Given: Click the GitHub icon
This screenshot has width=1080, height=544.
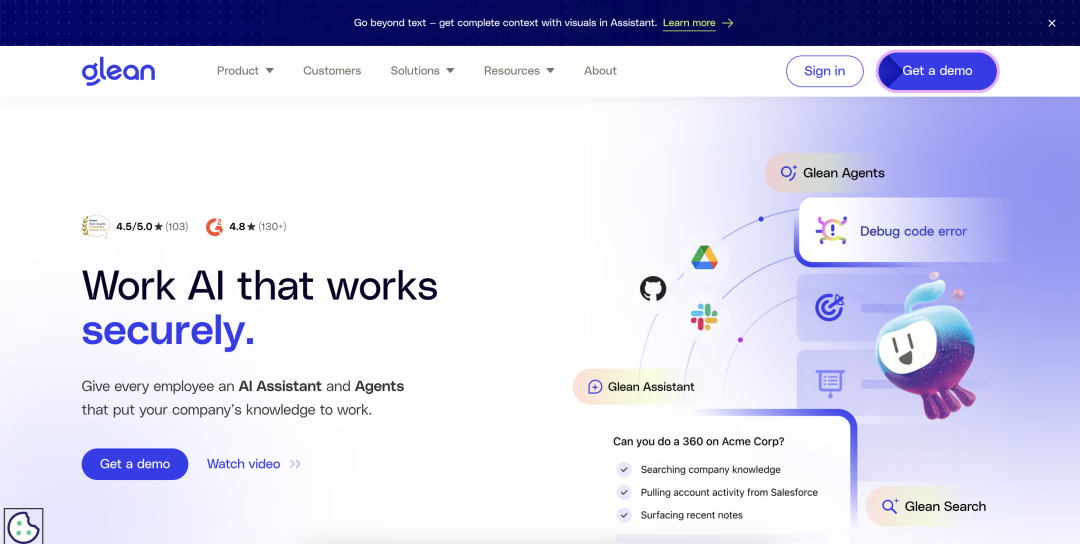Looking at the screenshot, I should (x=653, y=288).
